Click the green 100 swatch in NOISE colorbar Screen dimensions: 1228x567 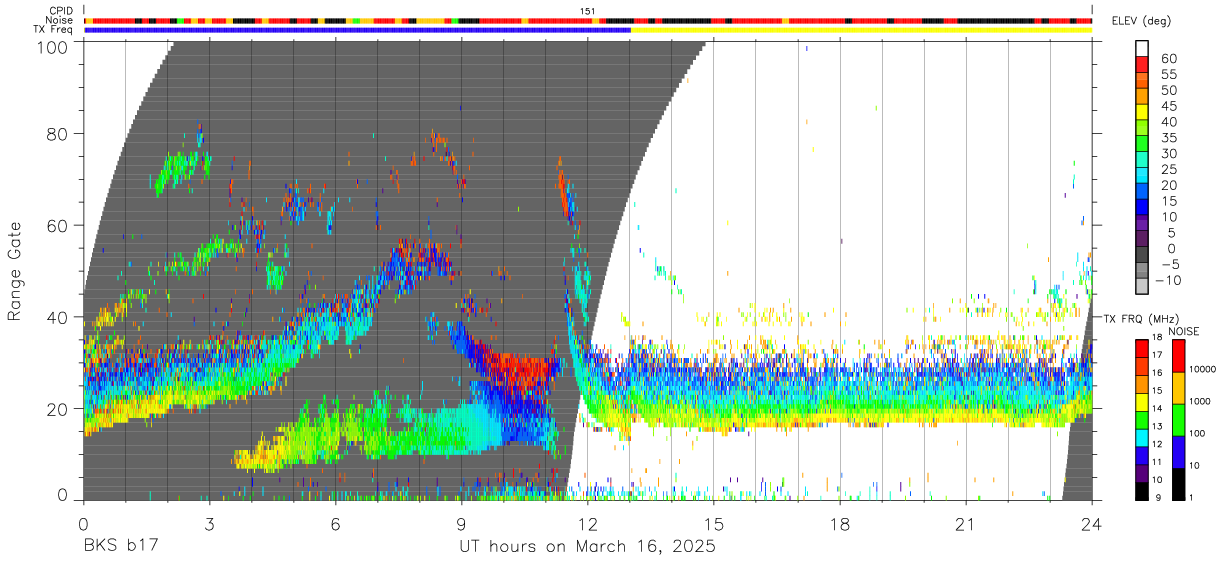[x=1178, y=420]
